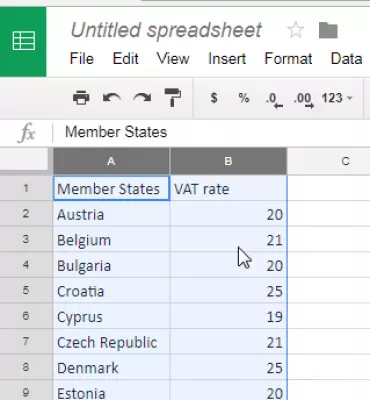Star the Untitled spreadsheet
Screen dimensions: 370x400
click(x=295, y=30)
